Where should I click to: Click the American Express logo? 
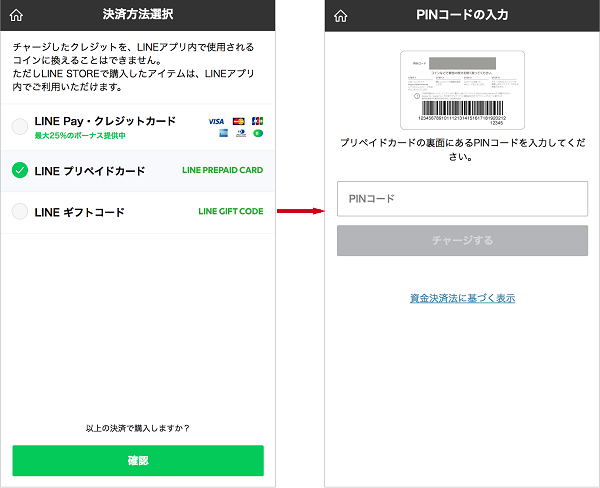[x=223, y=133]
